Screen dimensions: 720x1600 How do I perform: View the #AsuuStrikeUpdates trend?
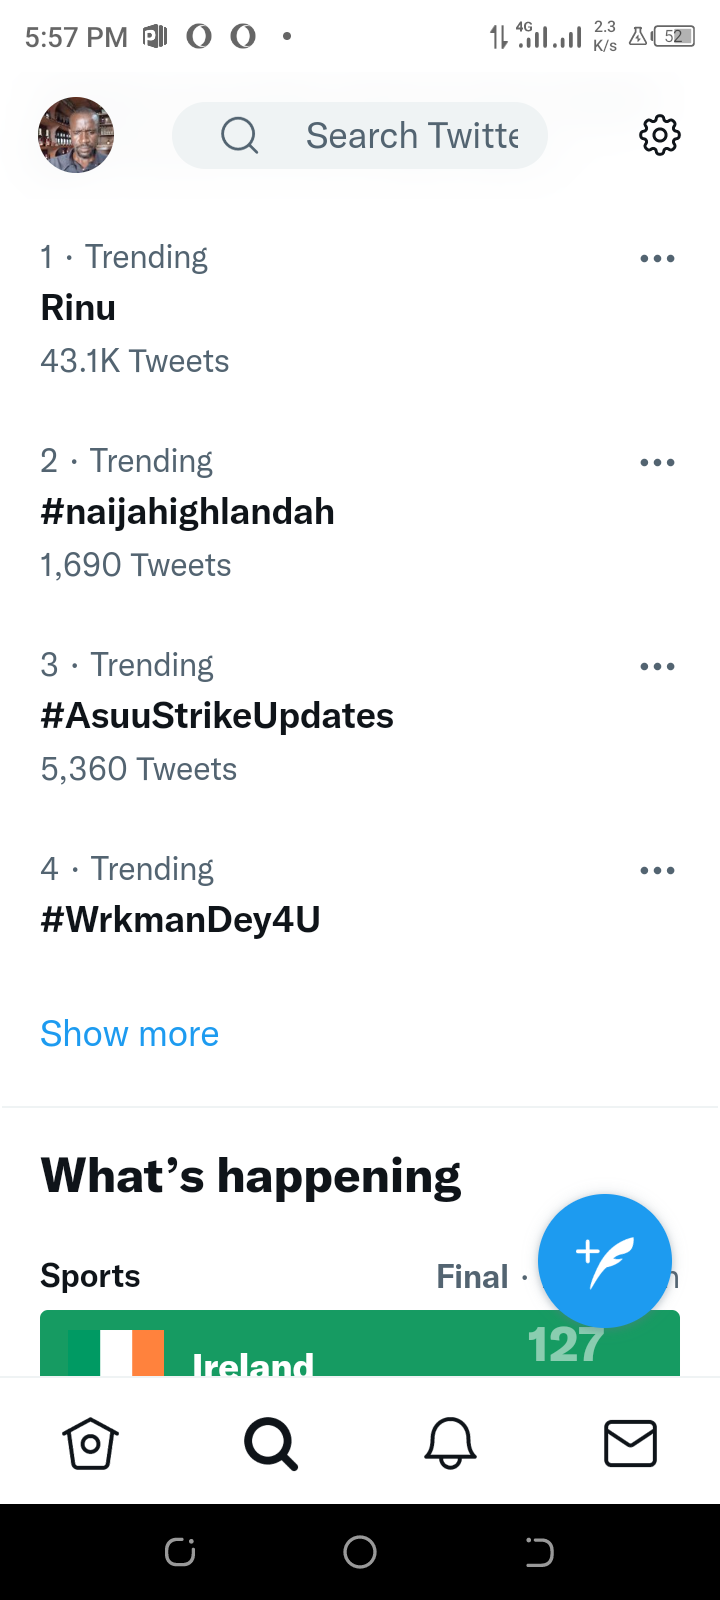click(217, 716)
